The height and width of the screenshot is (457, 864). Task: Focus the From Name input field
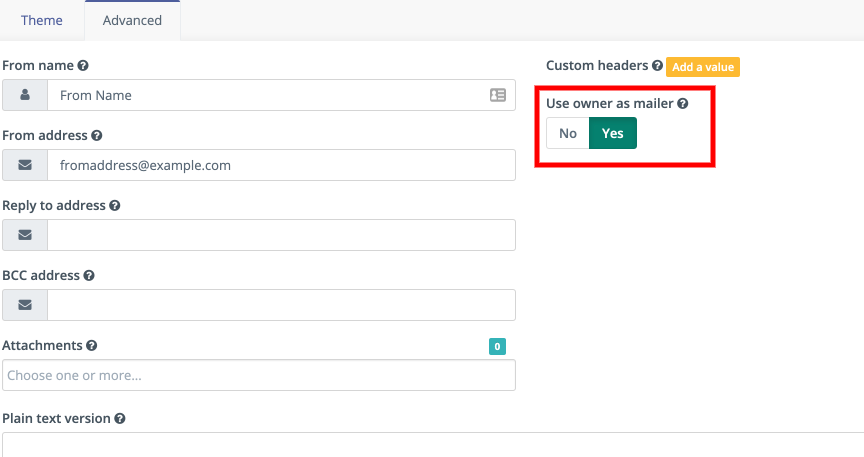tap(265, 96)
